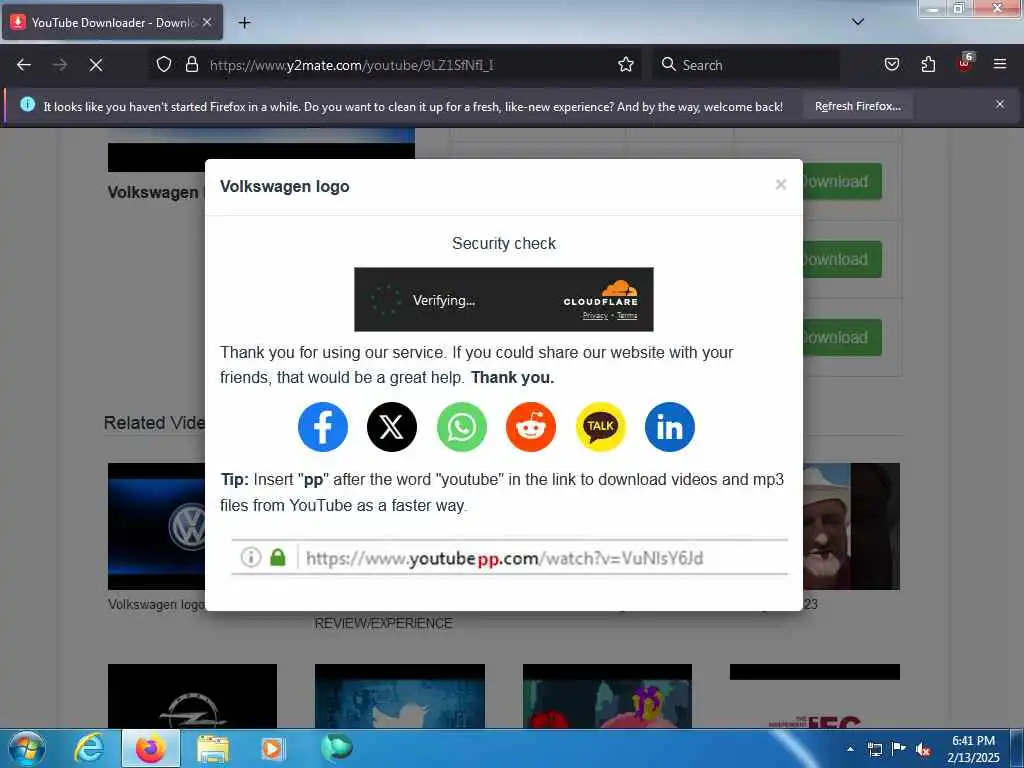Open the bearded man video thumbnail
Image resolution: width=1024 pixels, height=768 pixels.
click(851, 526)
